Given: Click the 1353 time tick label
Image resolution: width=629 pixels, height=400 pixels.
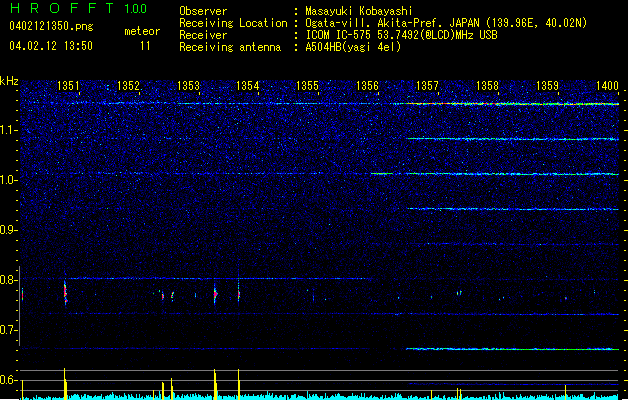Looking at the screenshot, I should 188,85.
